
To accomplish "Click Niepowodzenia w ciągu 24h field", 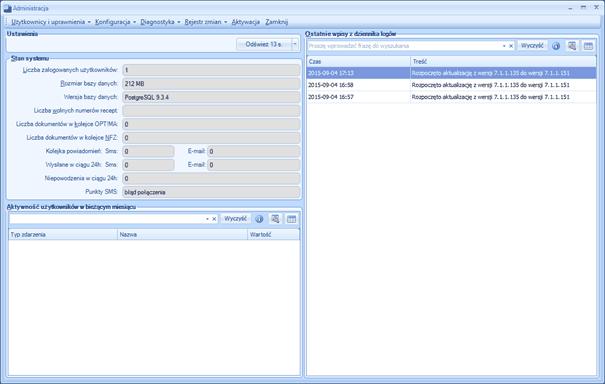I will pos(211,178).
